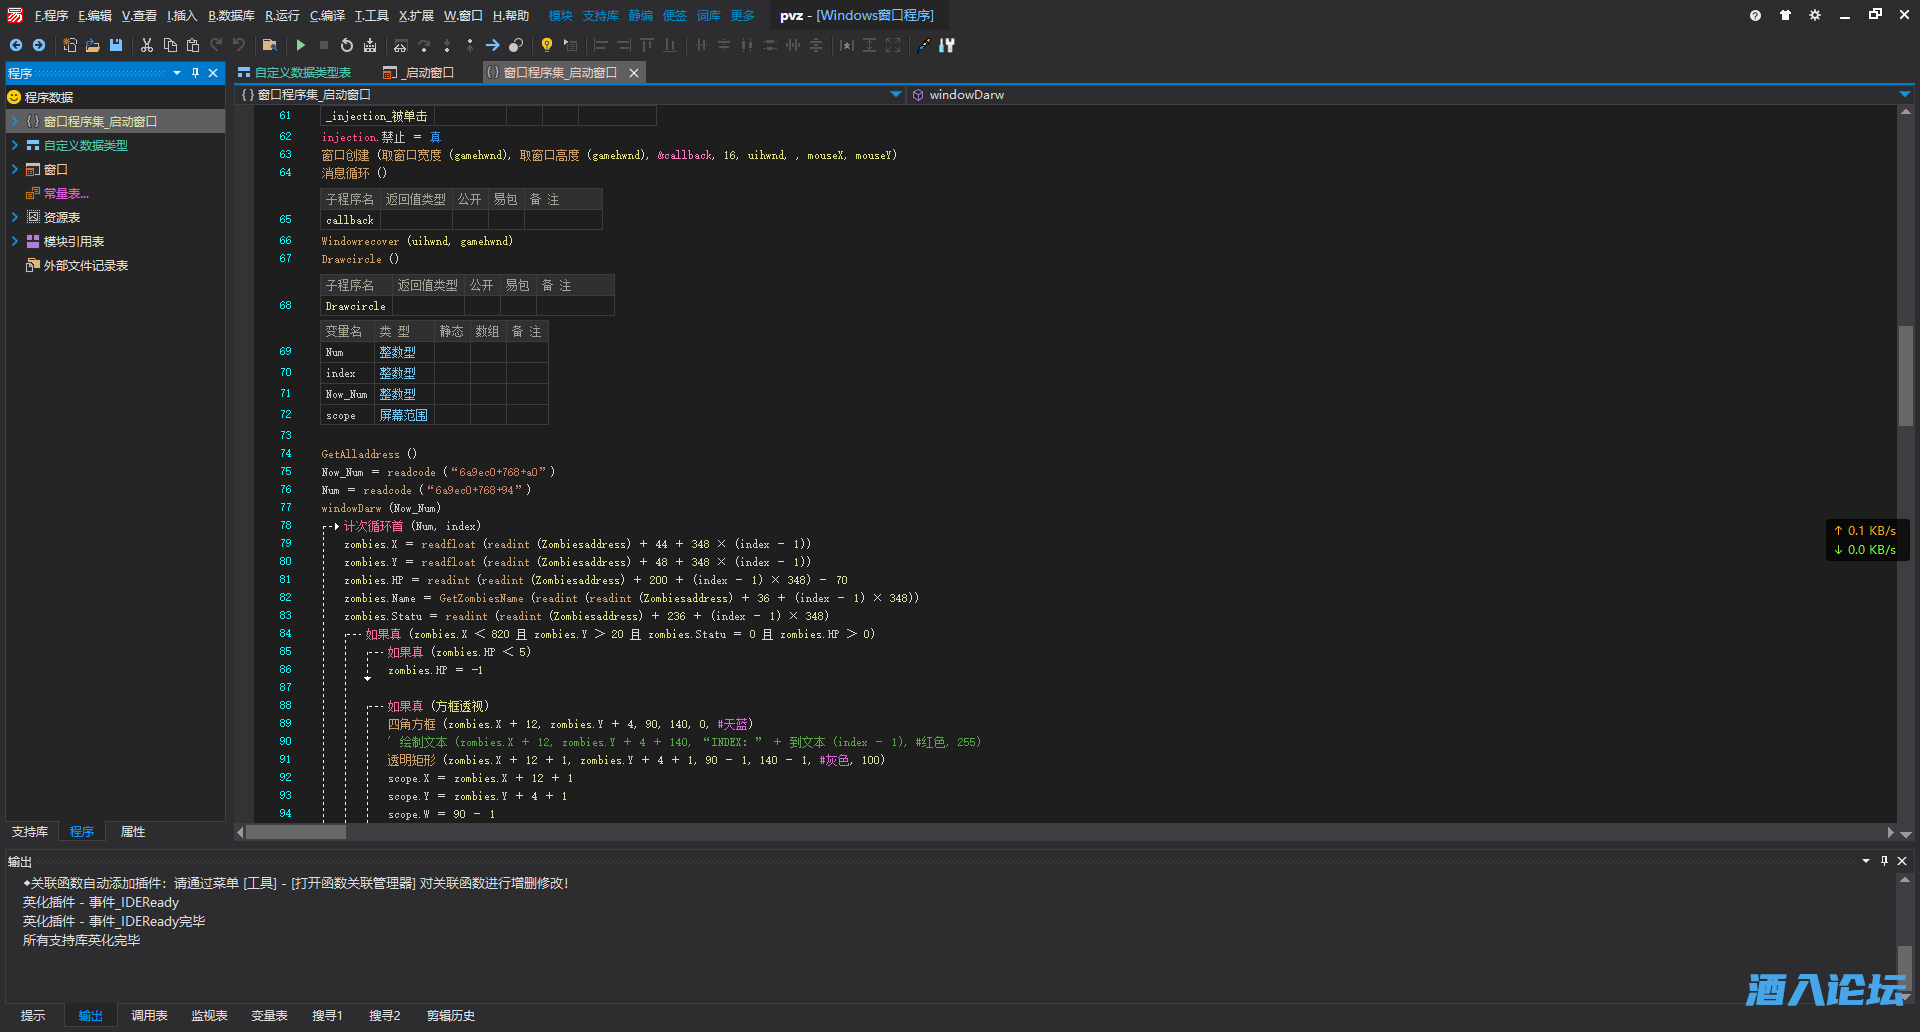Viewport: 1920px width, 1032px height.
Task: Open the T.工具 menu
Action: 371,15
